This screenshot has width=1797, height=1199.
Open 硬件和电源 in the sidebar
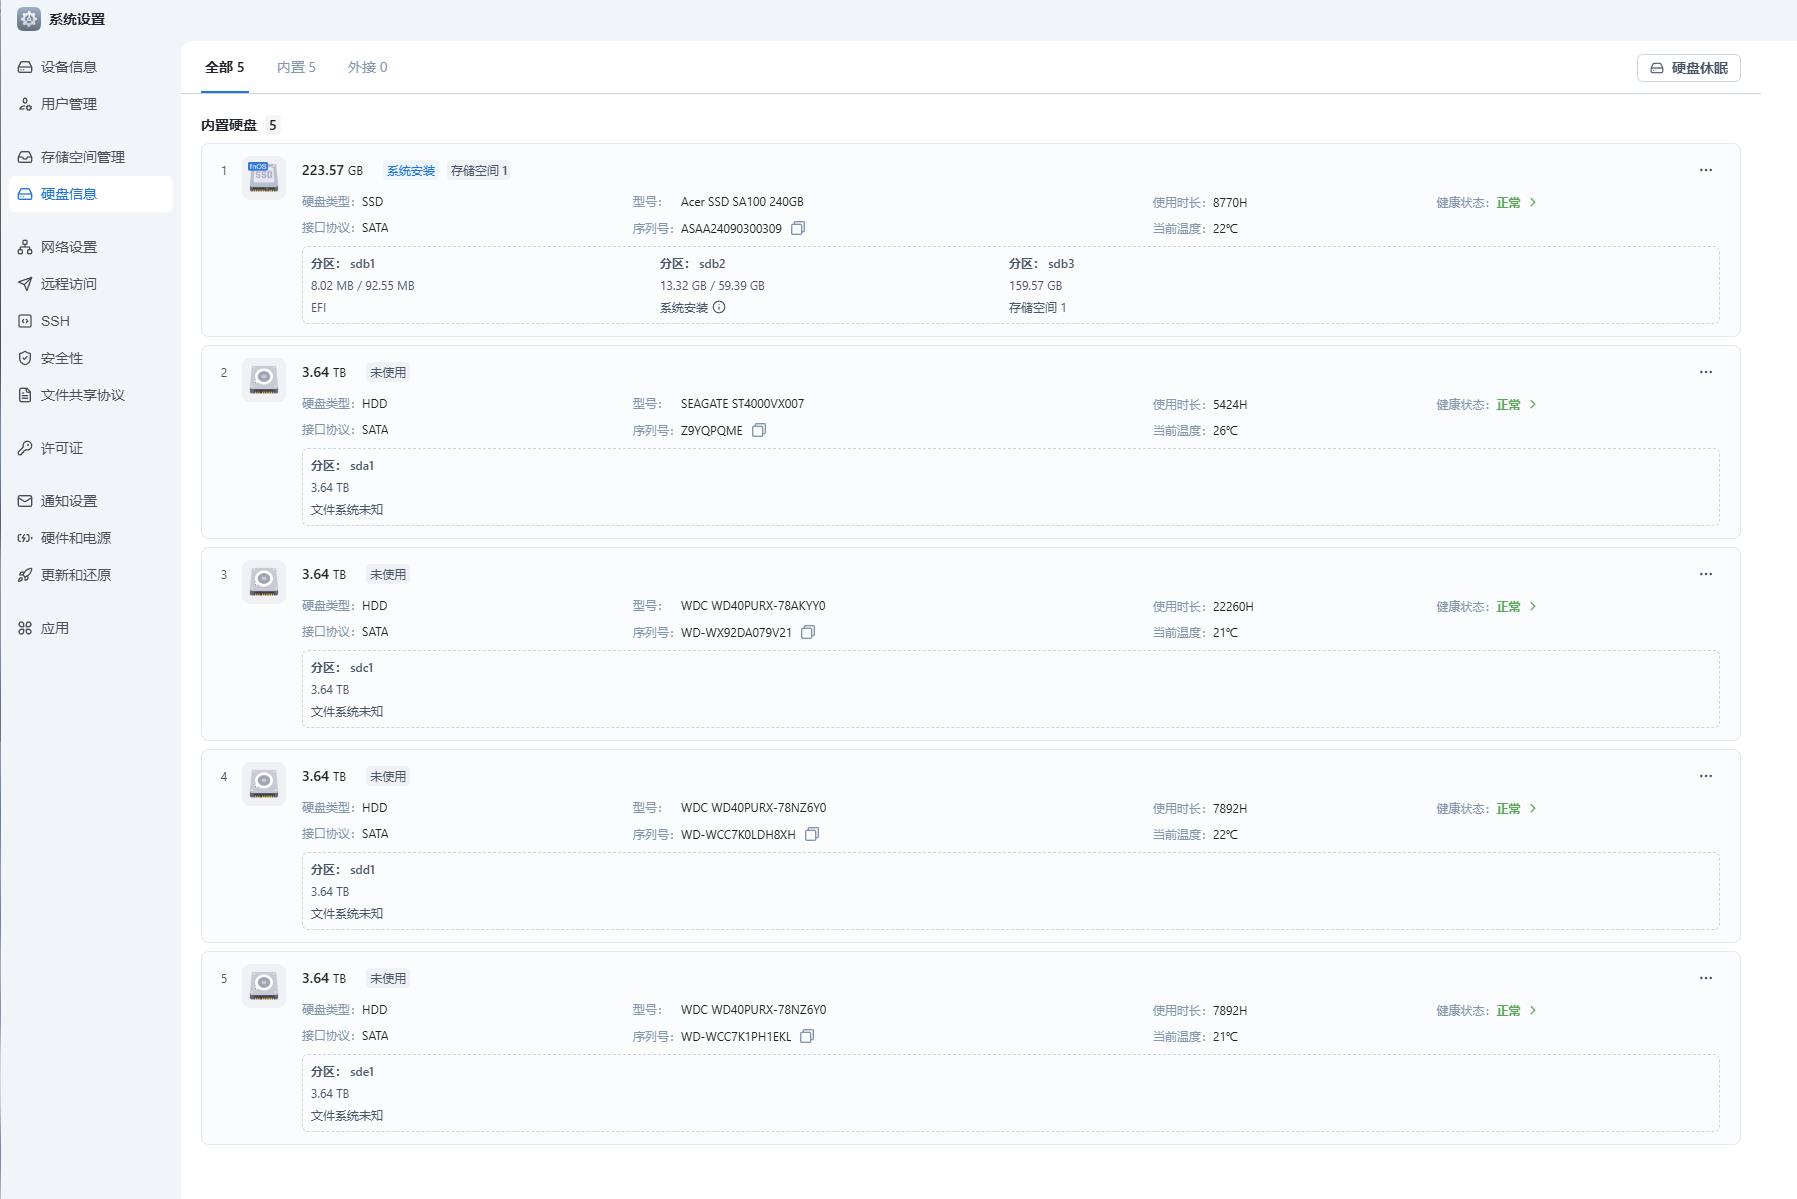[x=91, y=538]
